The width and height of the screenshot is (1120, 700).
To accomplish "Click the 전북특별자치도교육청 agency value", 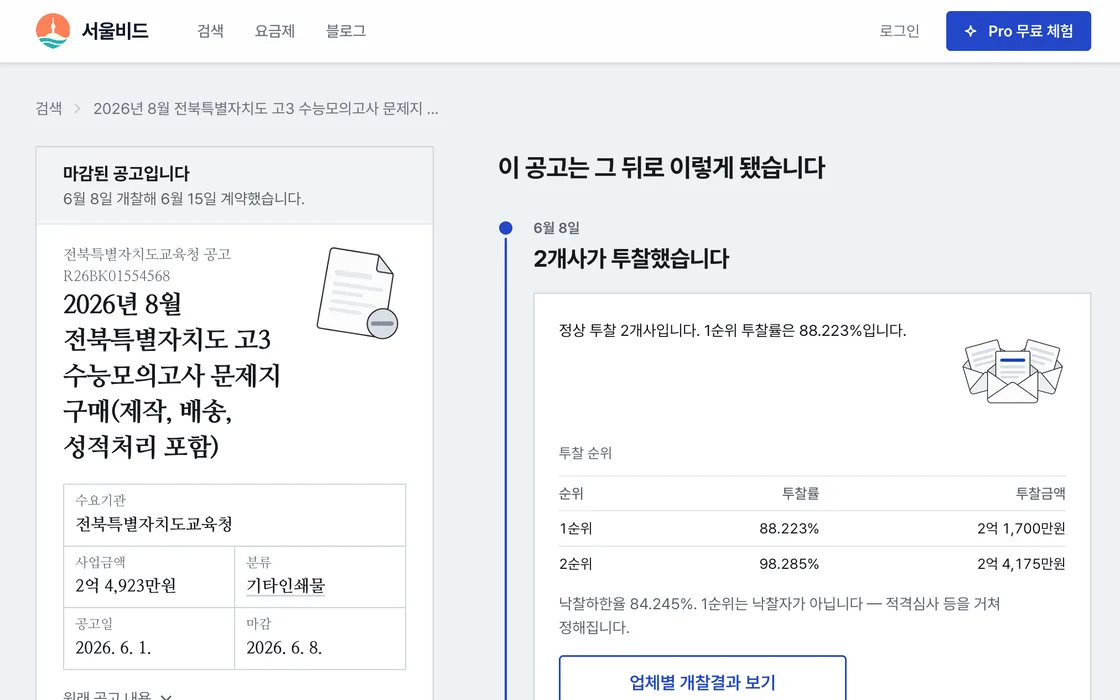I will [x=154, y=524].
